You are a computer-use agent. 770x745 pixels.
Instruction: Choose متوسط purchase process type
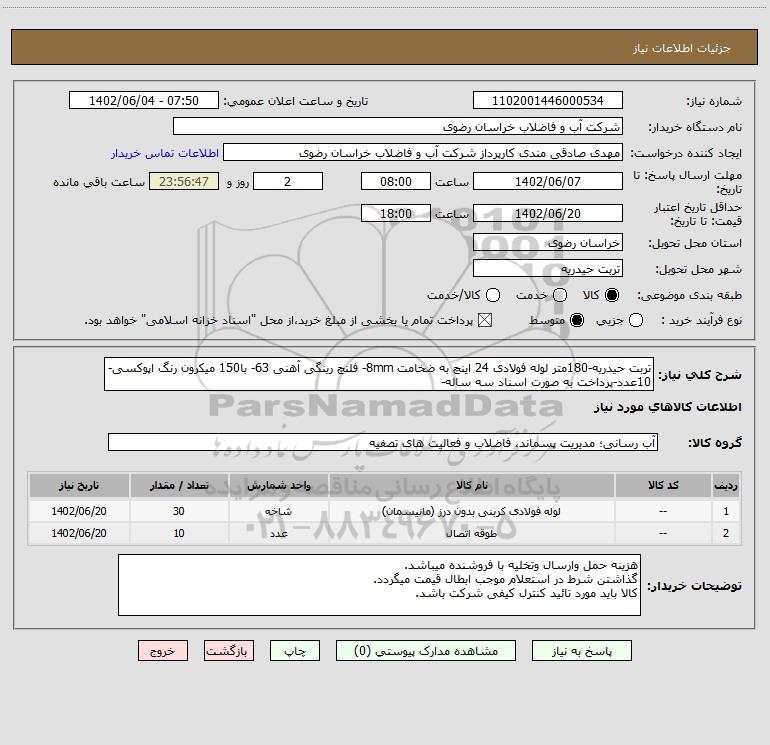(577, 320)
